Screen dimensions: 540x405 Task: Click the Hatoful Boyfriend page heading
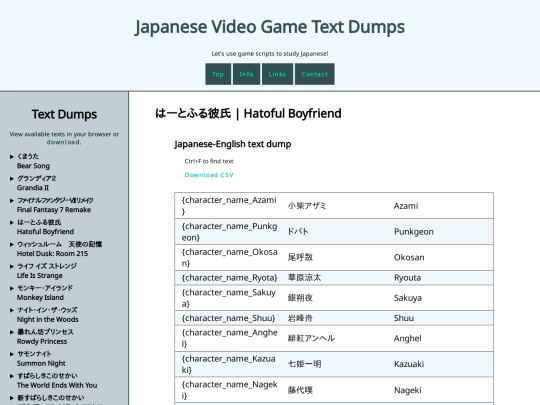[248, 113]
